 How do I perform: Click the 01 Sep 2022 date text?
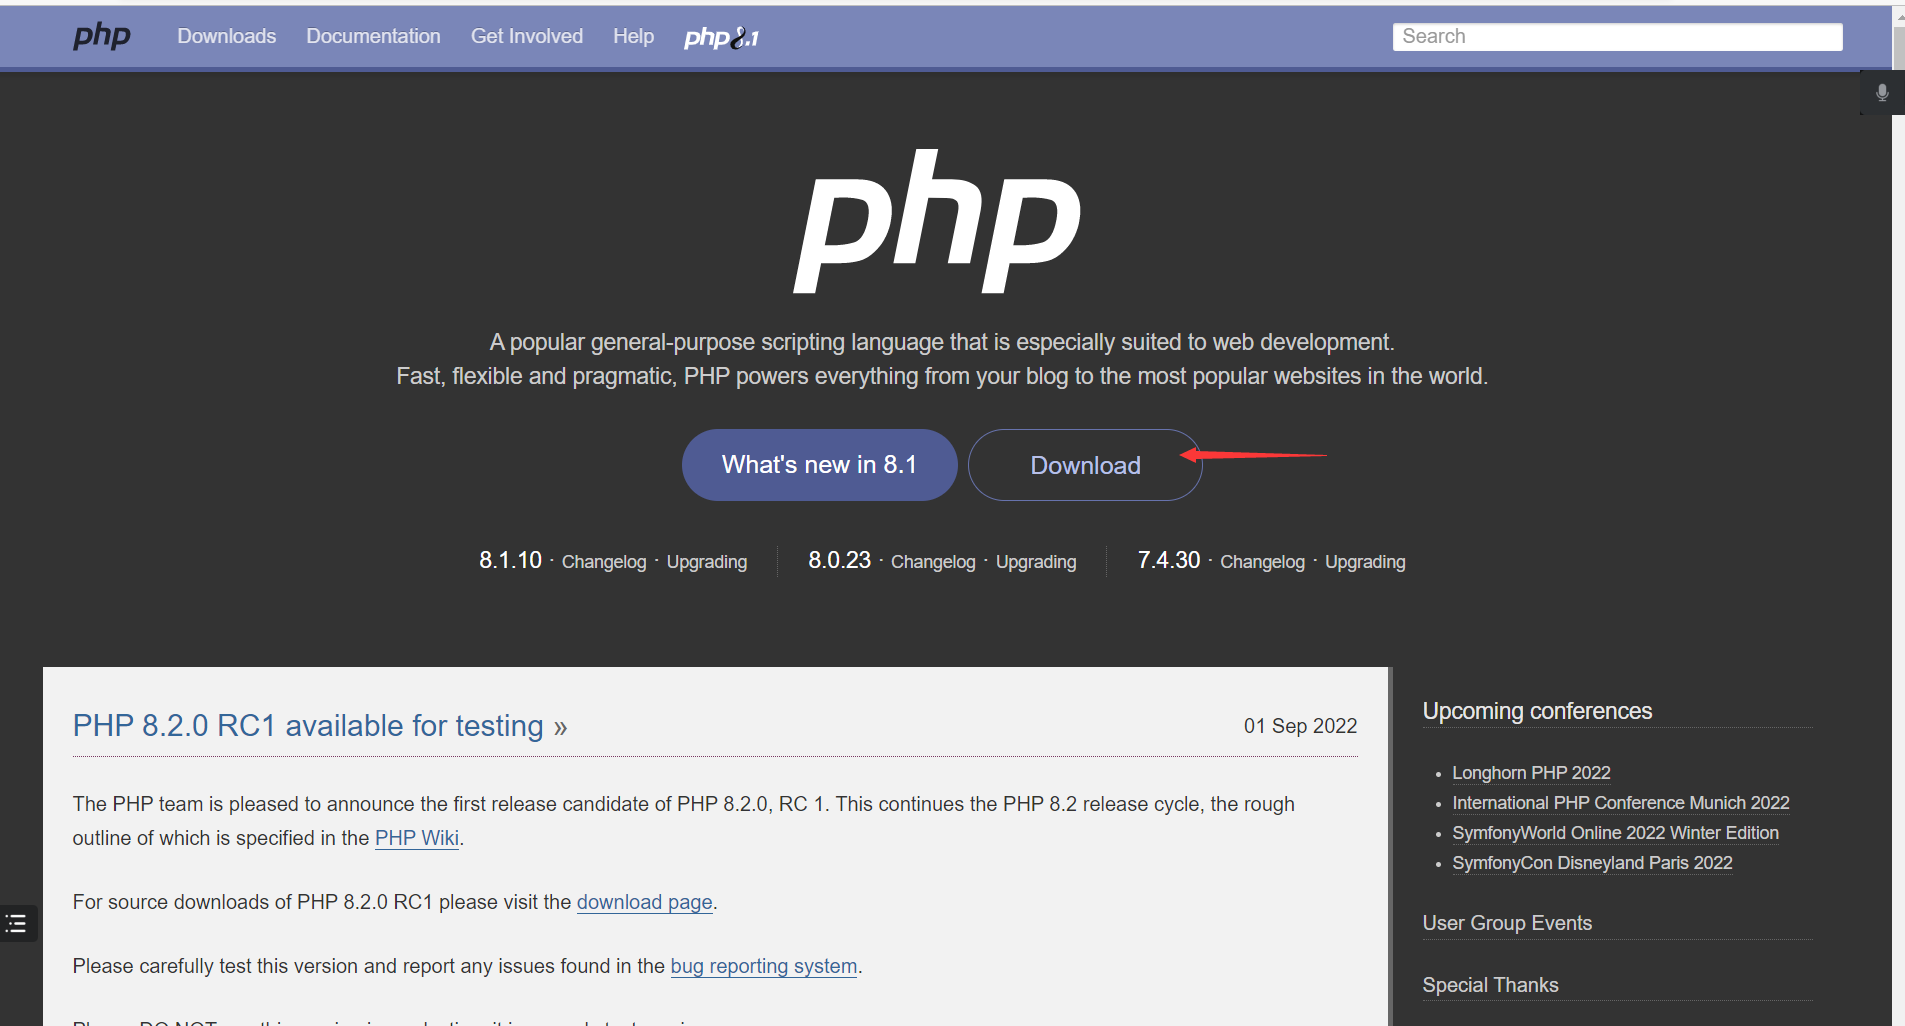[x=1300, y=726]
